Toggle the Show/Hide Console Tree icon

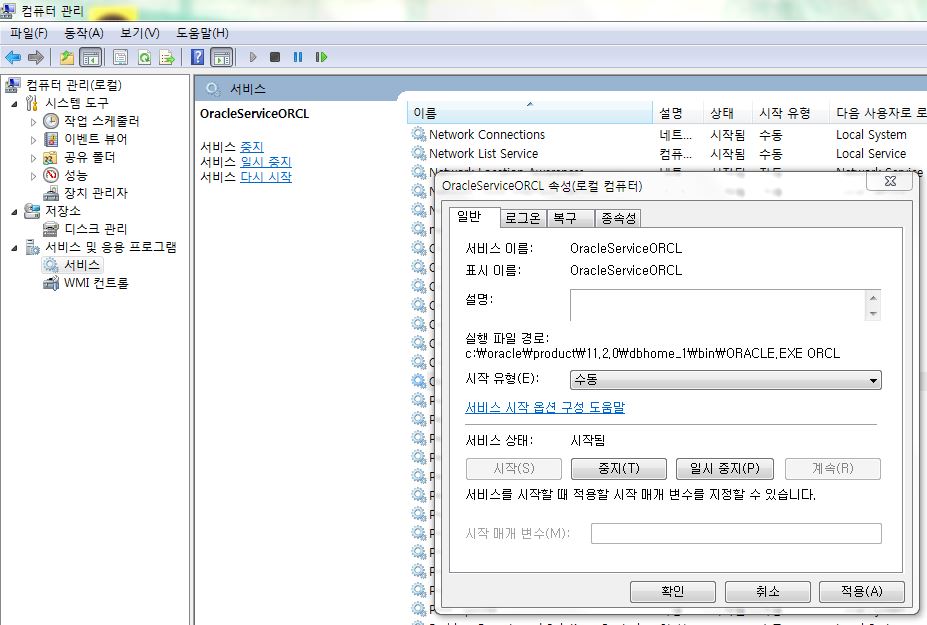[90, 57]
